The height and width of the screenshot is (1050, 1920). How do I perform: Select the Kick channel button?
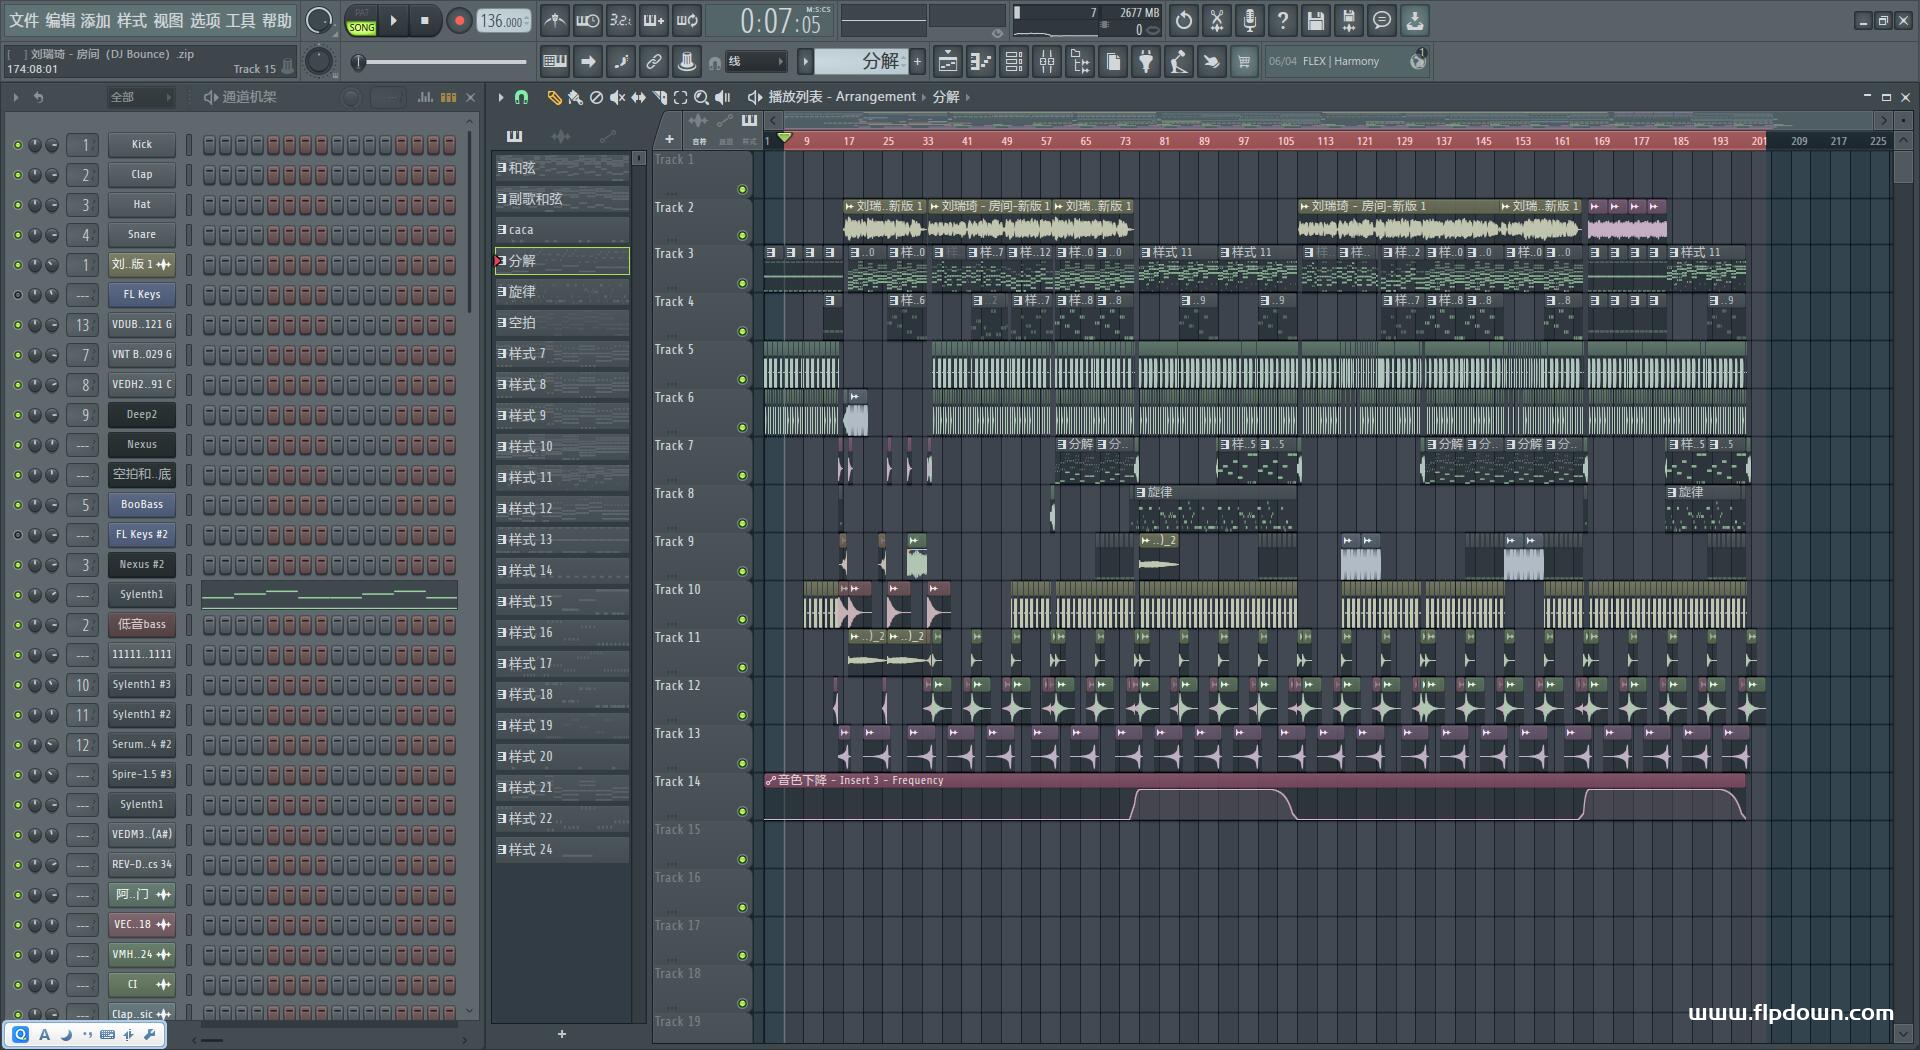(142, 145)
